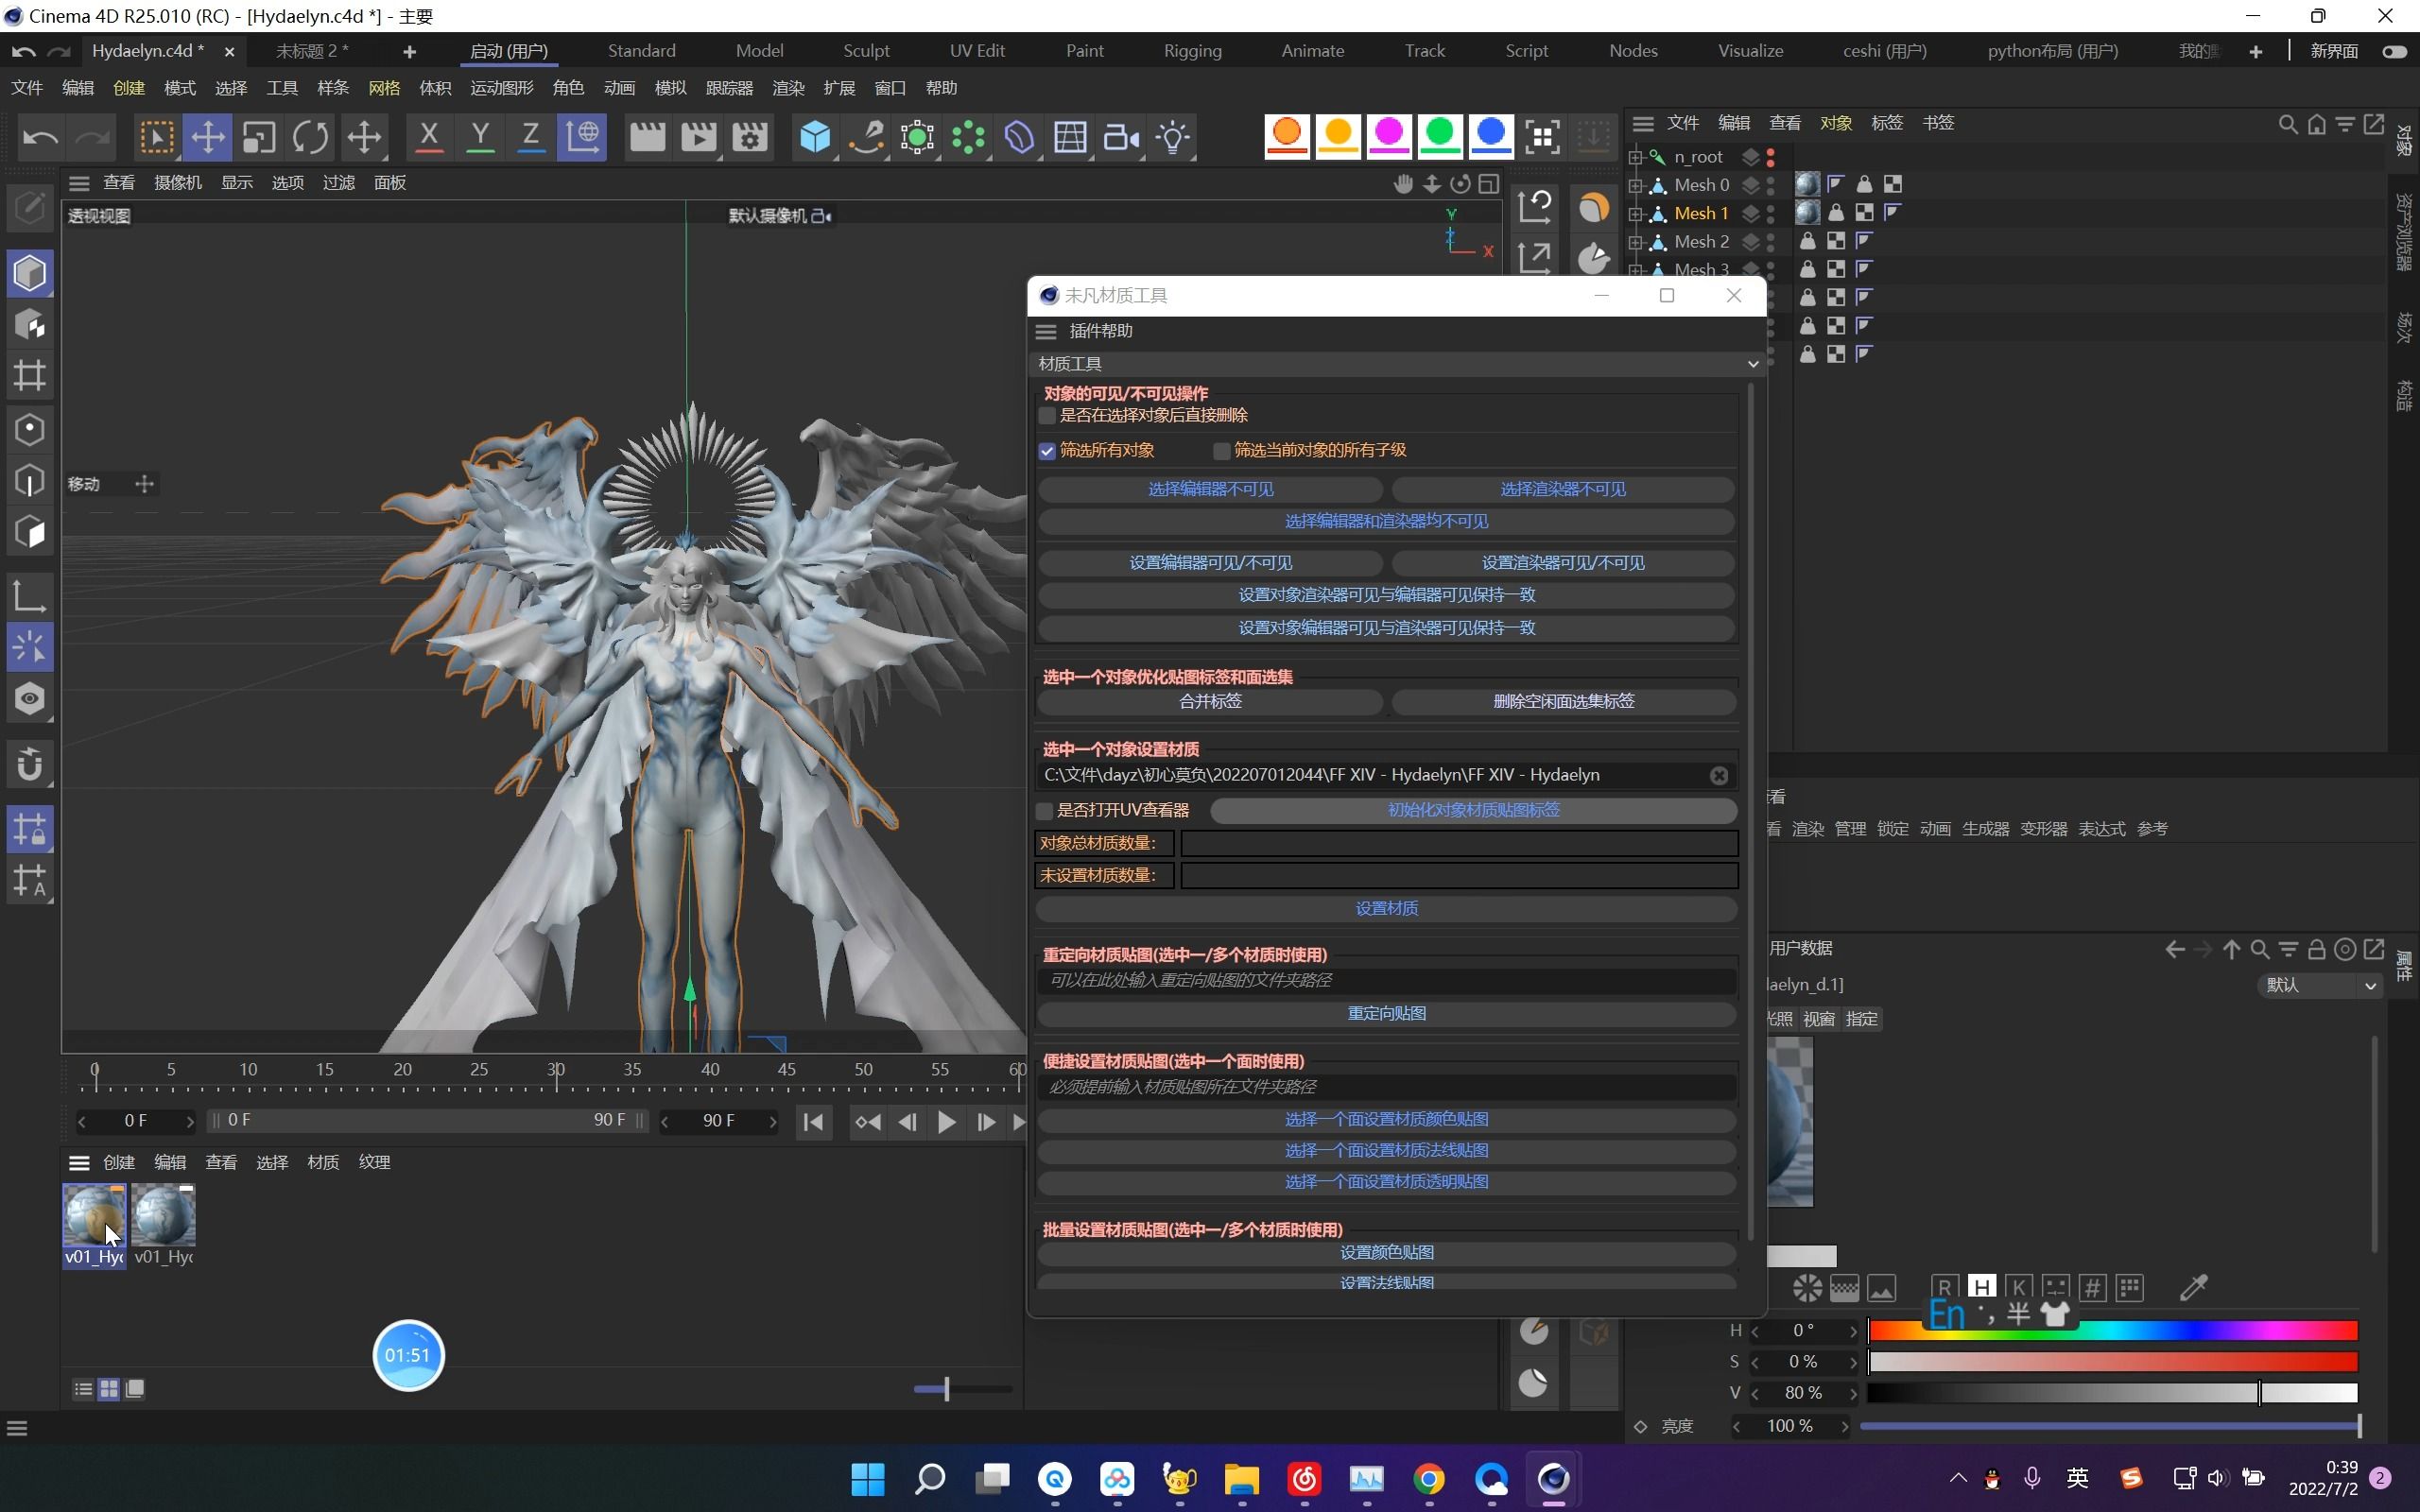Click the green circle layout icon
The image size is (2420, 1512).
(1440, 135)
